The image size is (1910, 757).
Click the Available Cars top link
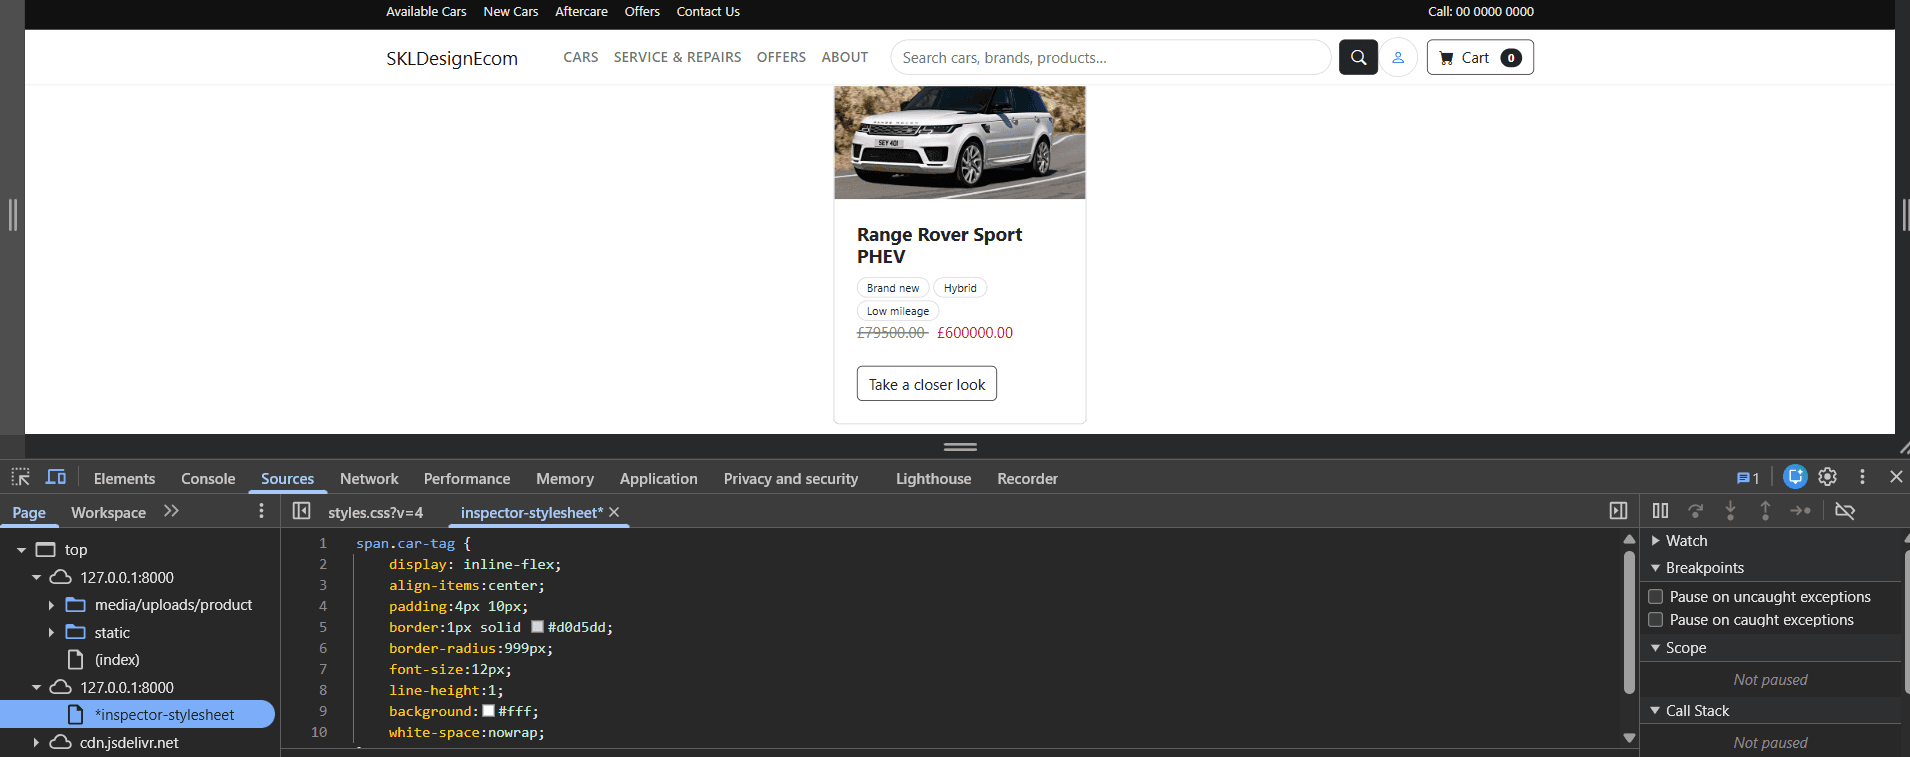tap(426, 11)
